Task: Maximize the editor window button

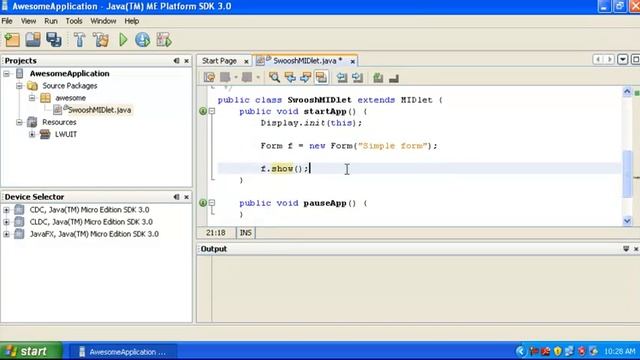Action: [636, 60]
